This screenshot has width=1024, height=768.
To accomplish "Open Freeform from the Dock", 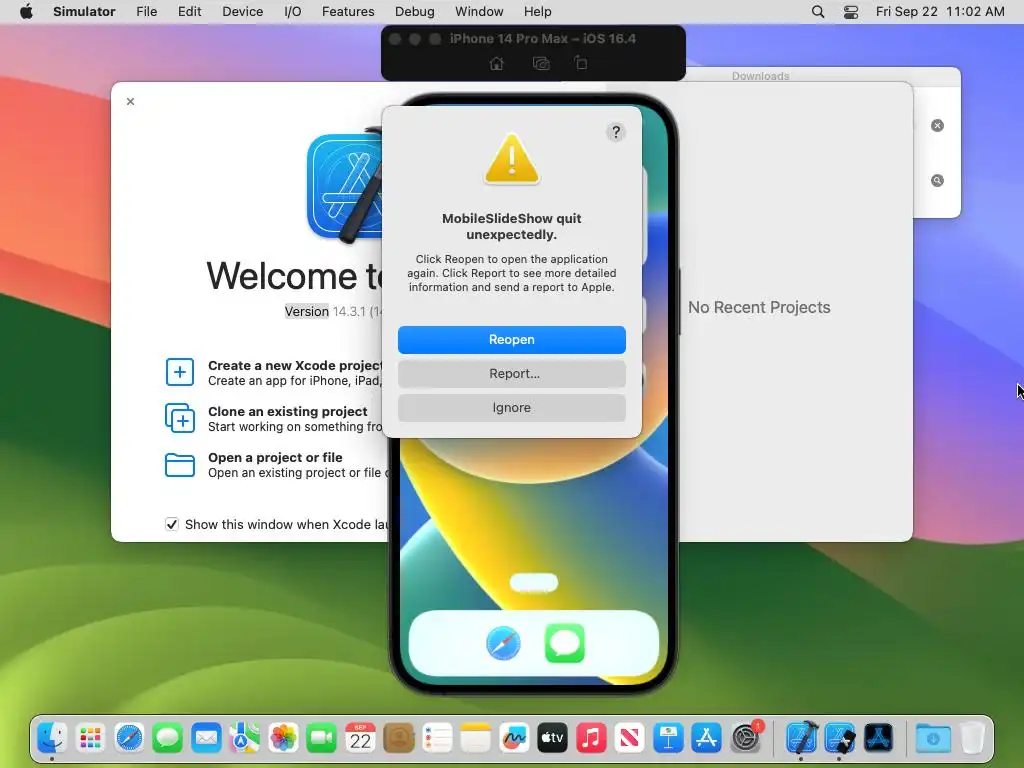I will (514, 738).
